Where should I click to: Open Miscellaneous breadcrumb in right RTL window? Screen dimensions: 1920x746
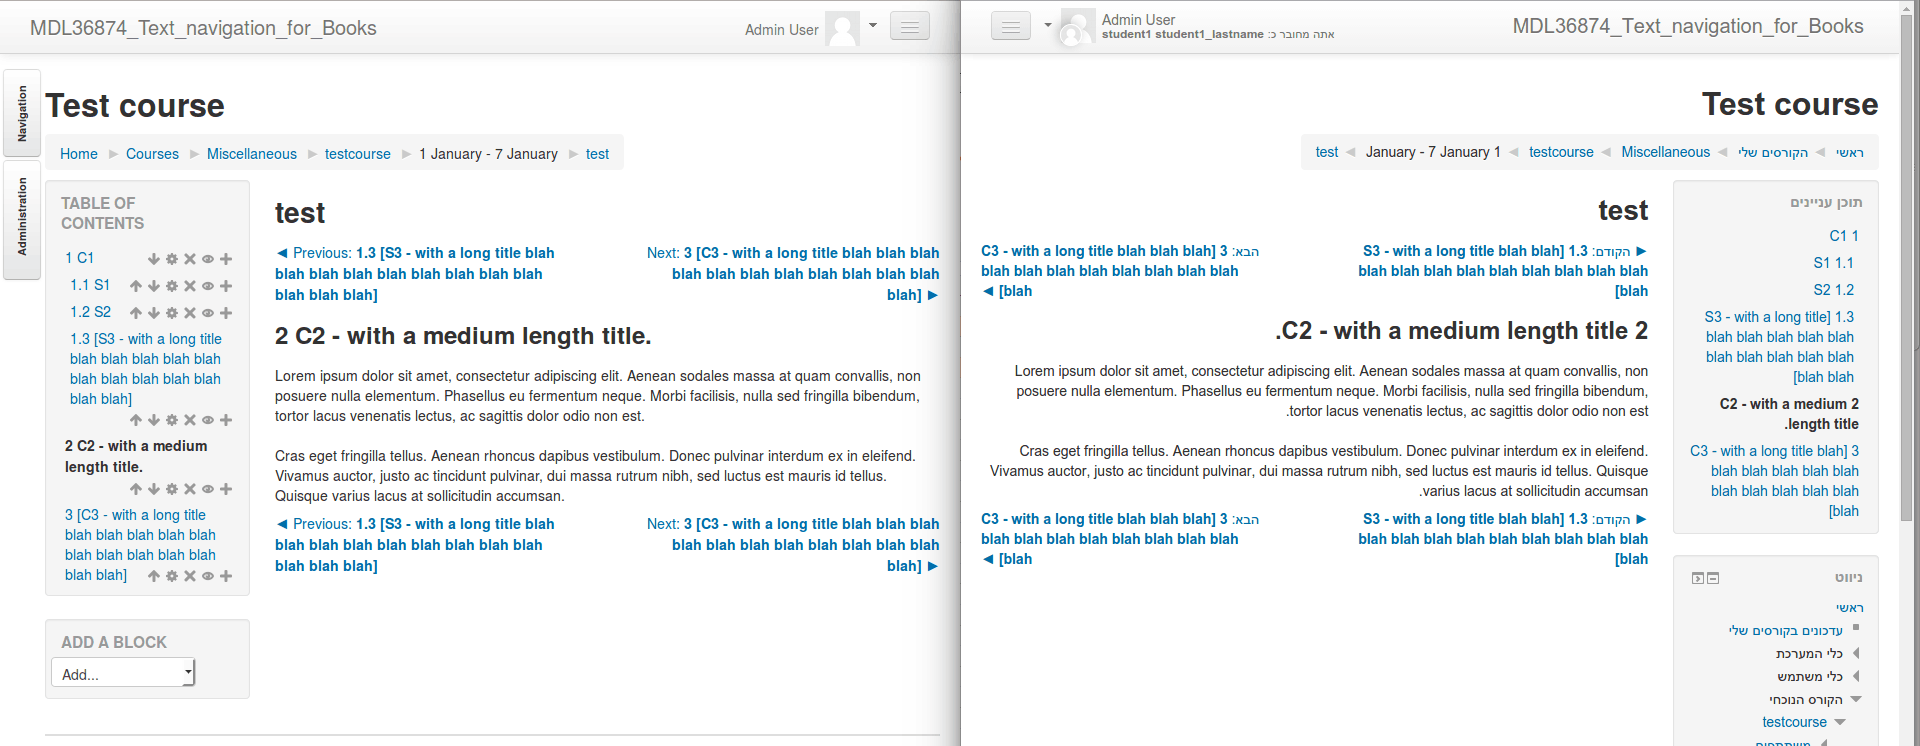coord(1666,152)
